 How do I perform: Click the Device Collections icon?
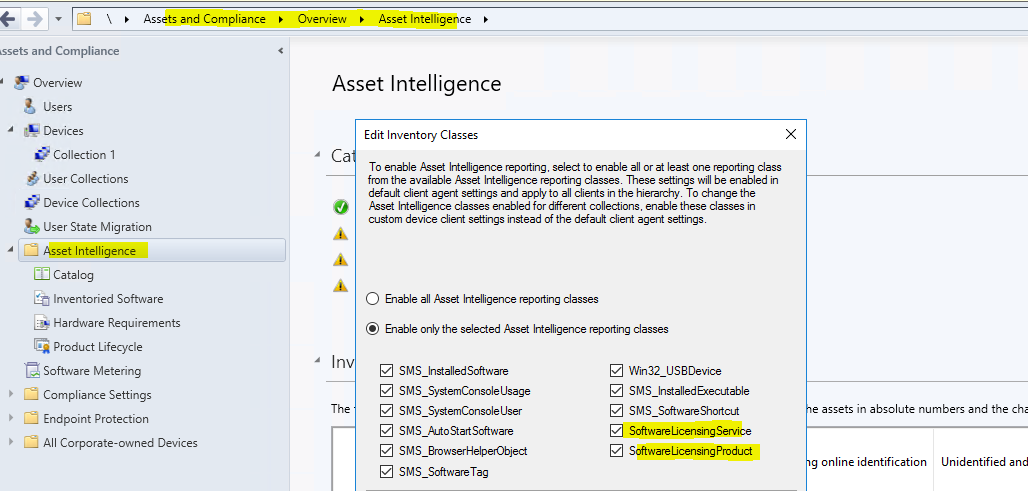[31, 203]
